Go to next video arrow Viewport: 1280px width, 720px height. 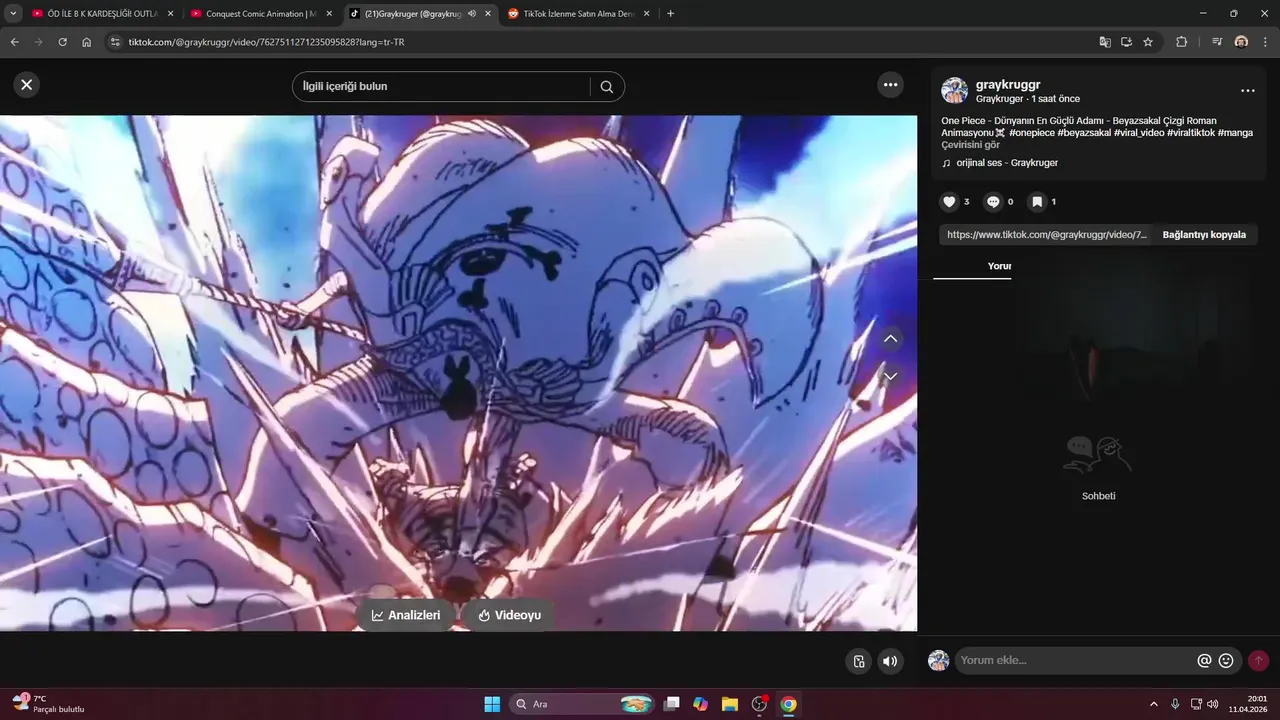891,376
